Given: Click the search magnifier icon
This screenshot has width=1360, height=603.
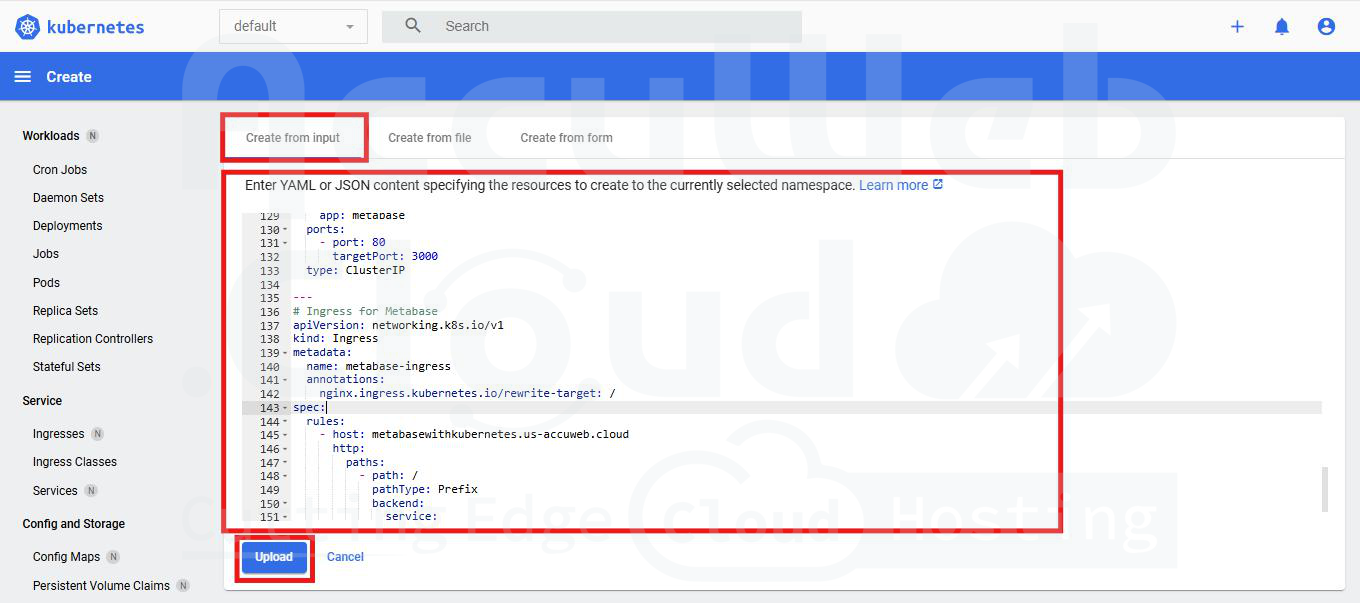Looking at the screenshot, I should click(413, 26).
